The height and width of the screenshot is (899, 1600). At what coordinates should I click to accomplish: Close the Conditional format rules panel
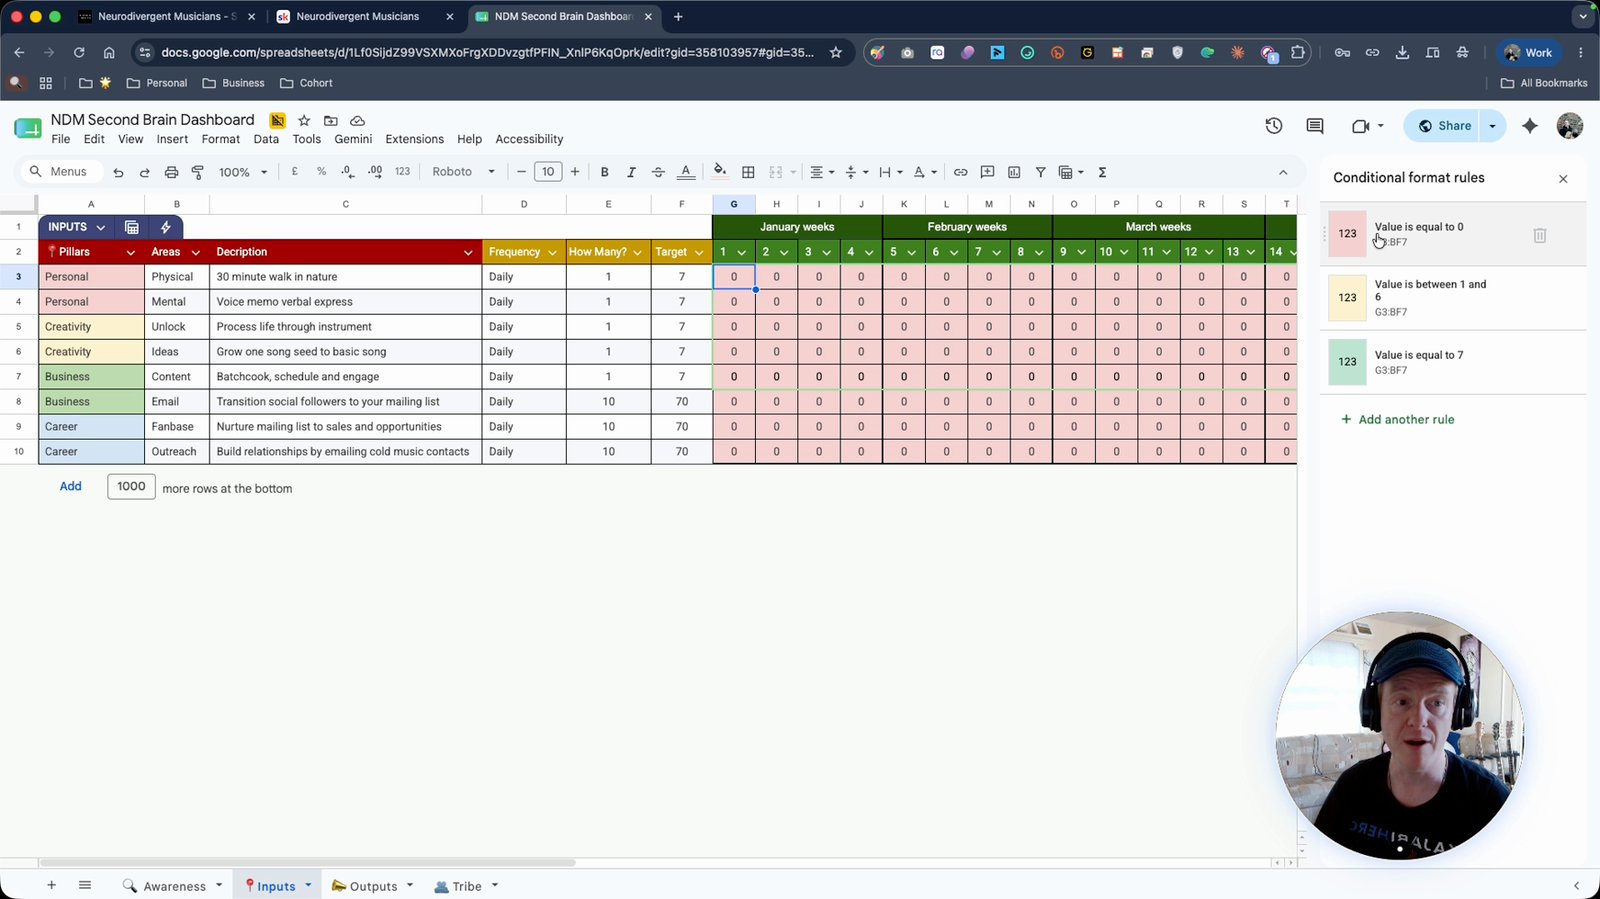[x=1563, y=179]
